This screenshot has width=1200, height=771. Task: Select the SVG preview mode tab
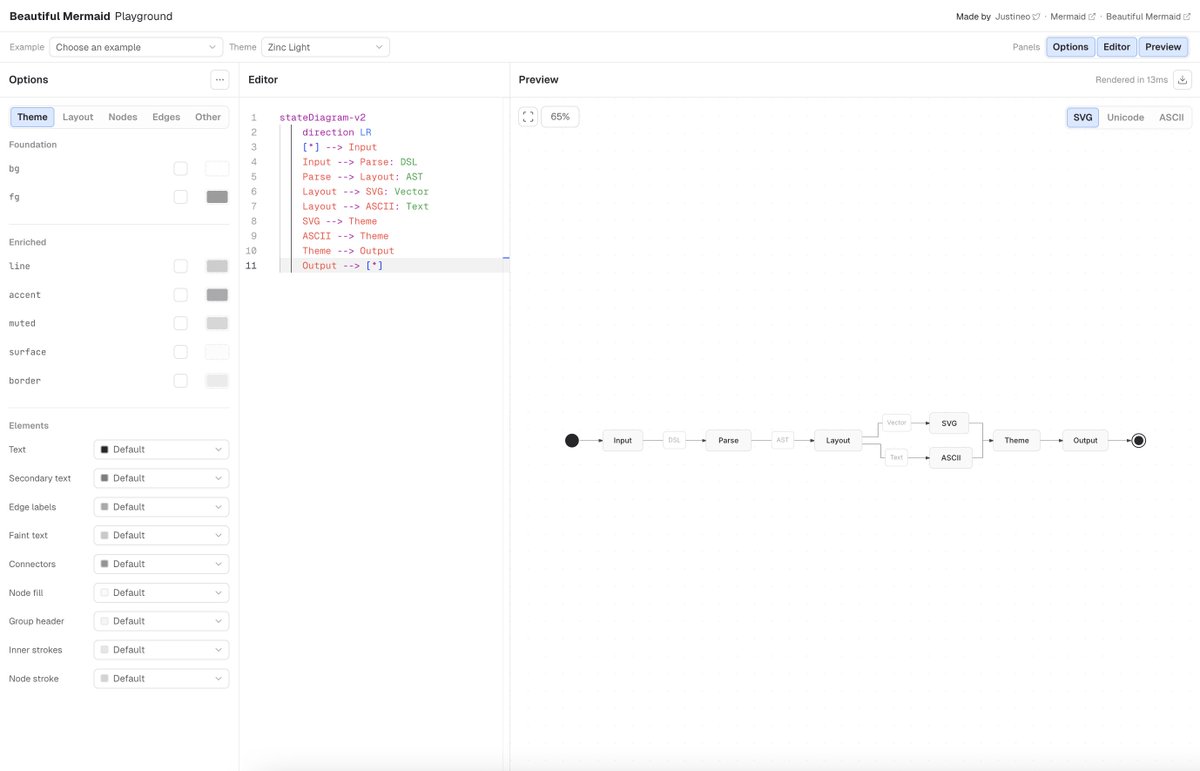[1083, 117]
